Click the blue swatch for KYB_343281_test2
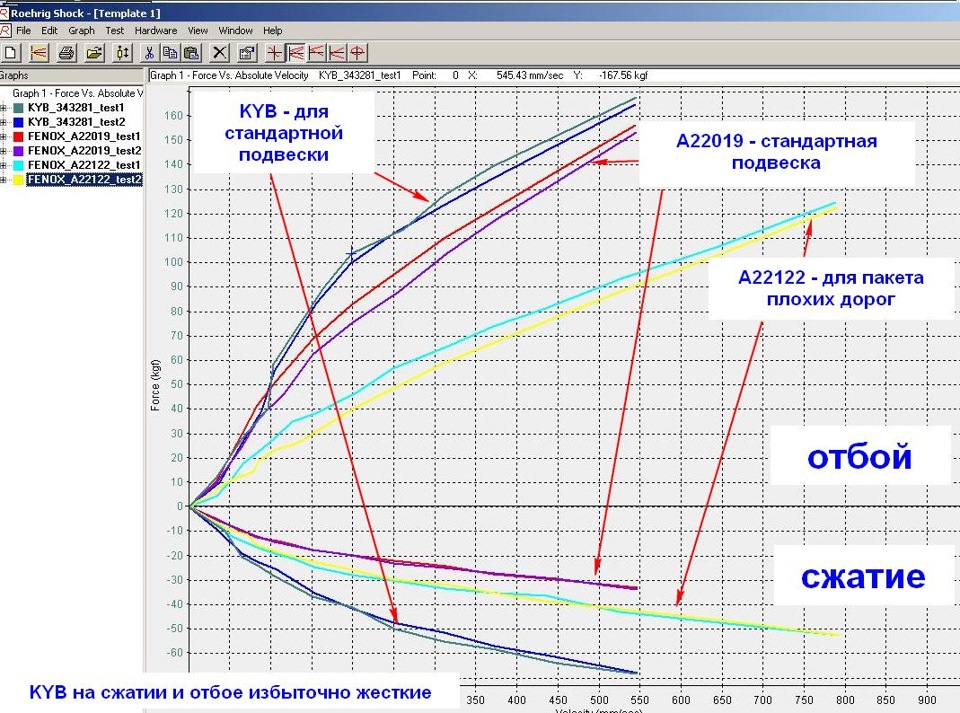Screen dimensions: 960x713 [18, 122]
